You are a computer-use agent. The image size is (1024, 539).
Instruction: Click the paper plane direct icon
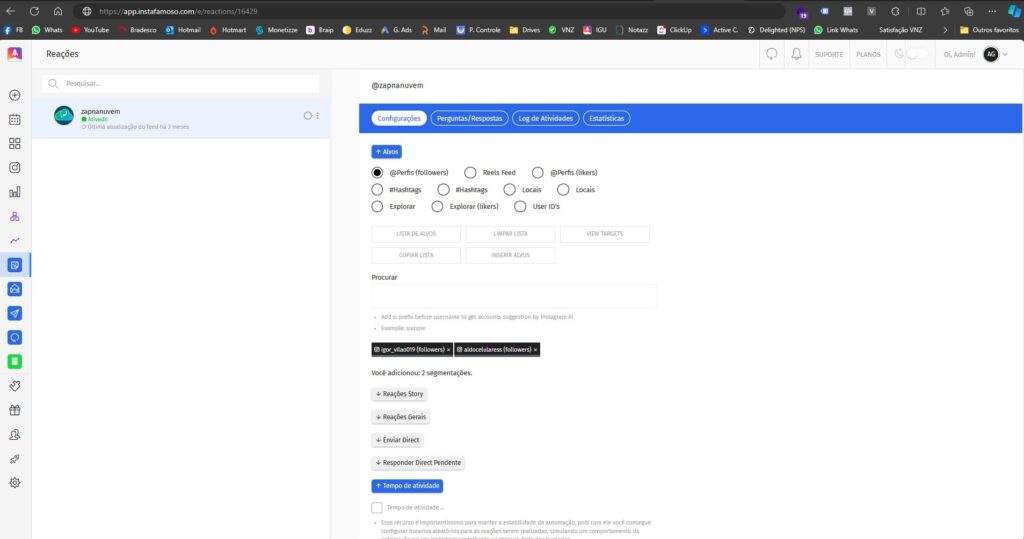point(15,313)
